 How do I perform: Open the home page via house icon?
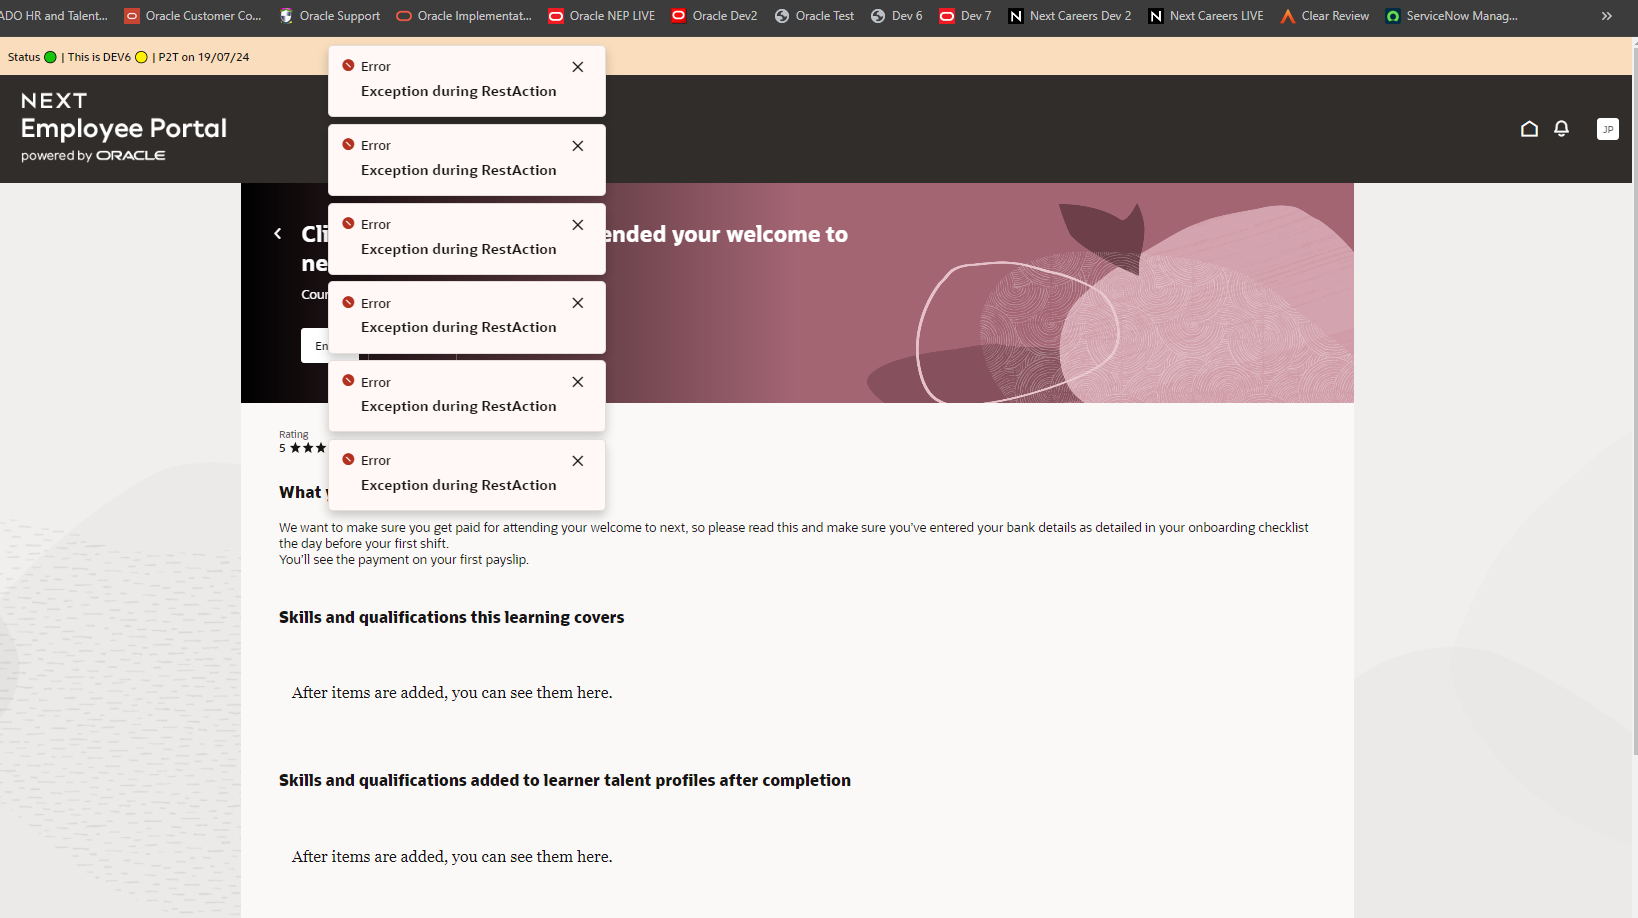[1529, 129]
